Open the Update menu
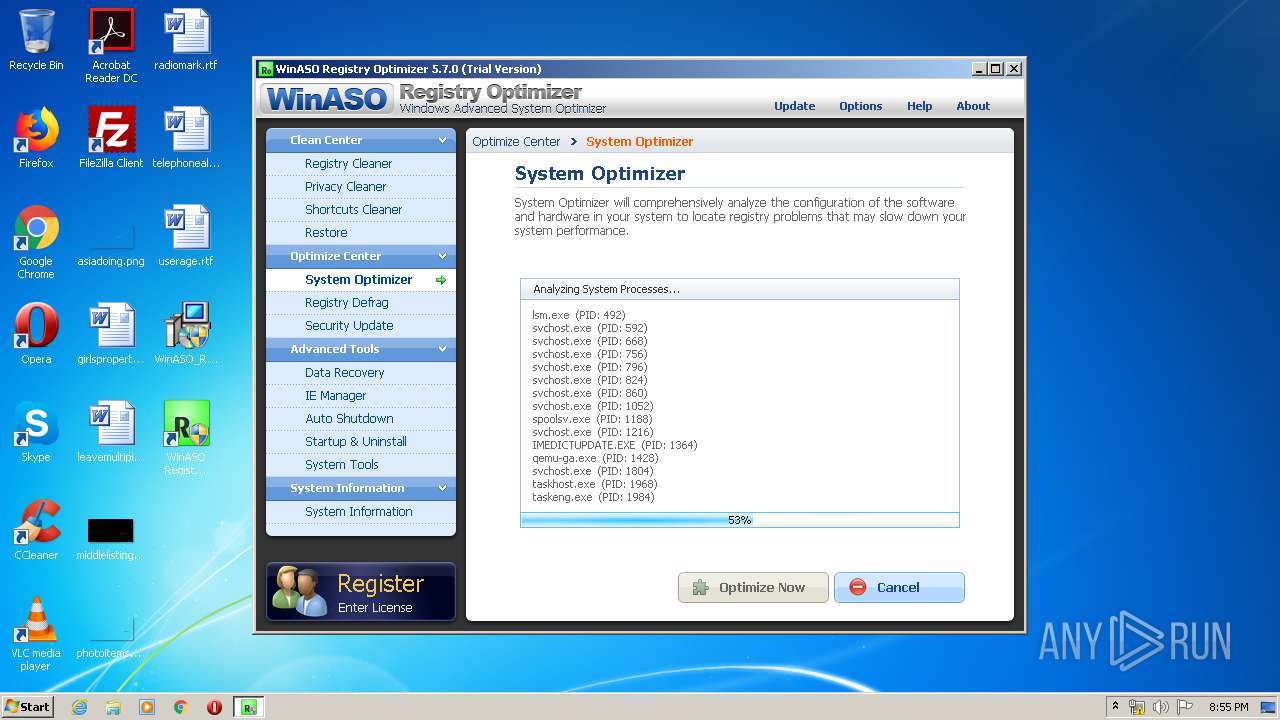1280x720 pixels. pyautogui.click(x=795, y=106)
